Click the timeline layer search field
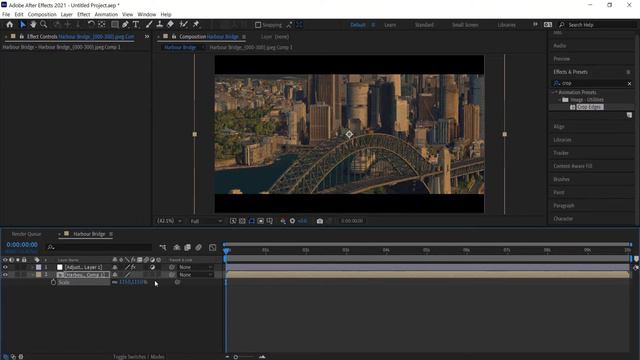Image resolution: width=640 pixels, height=360 pixels. point(100,247)
